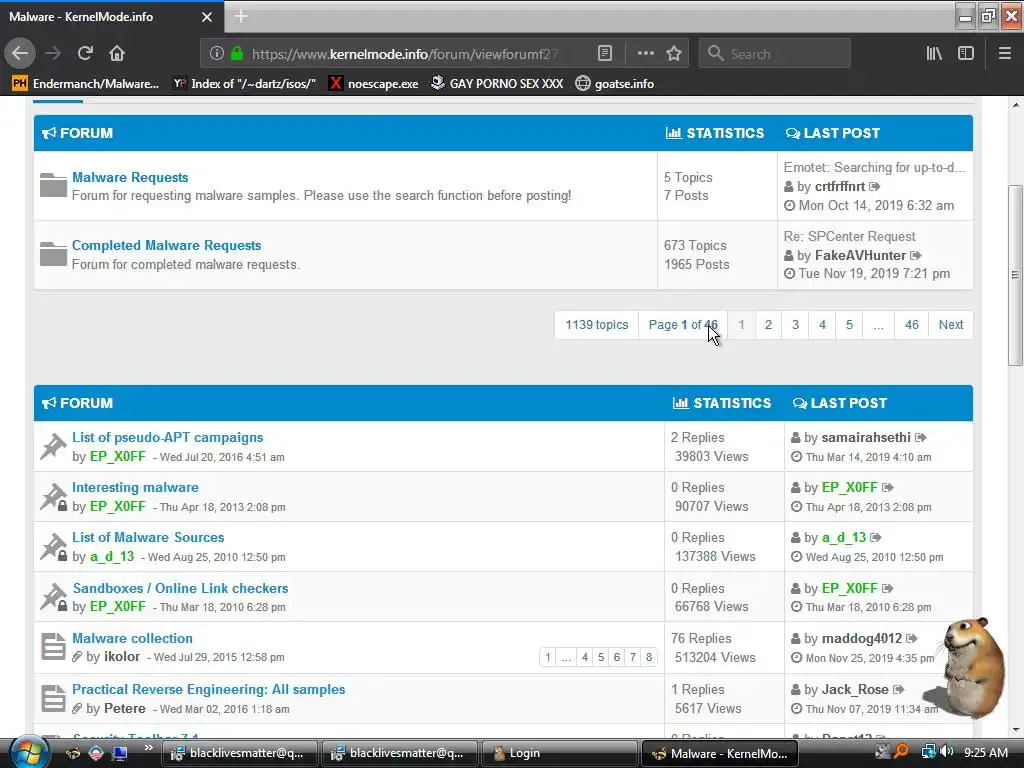Click the taskbar clock 9:25 AM

coord(986,752)
